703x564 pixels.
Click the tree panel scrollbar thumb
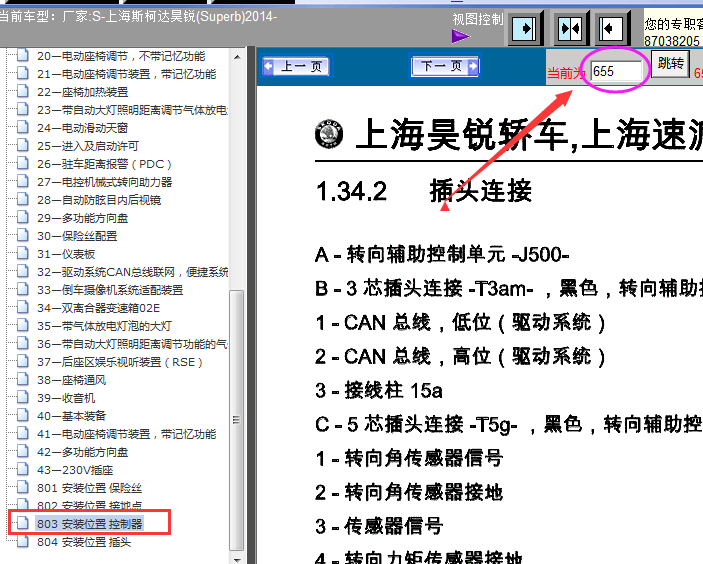[237, 420]
